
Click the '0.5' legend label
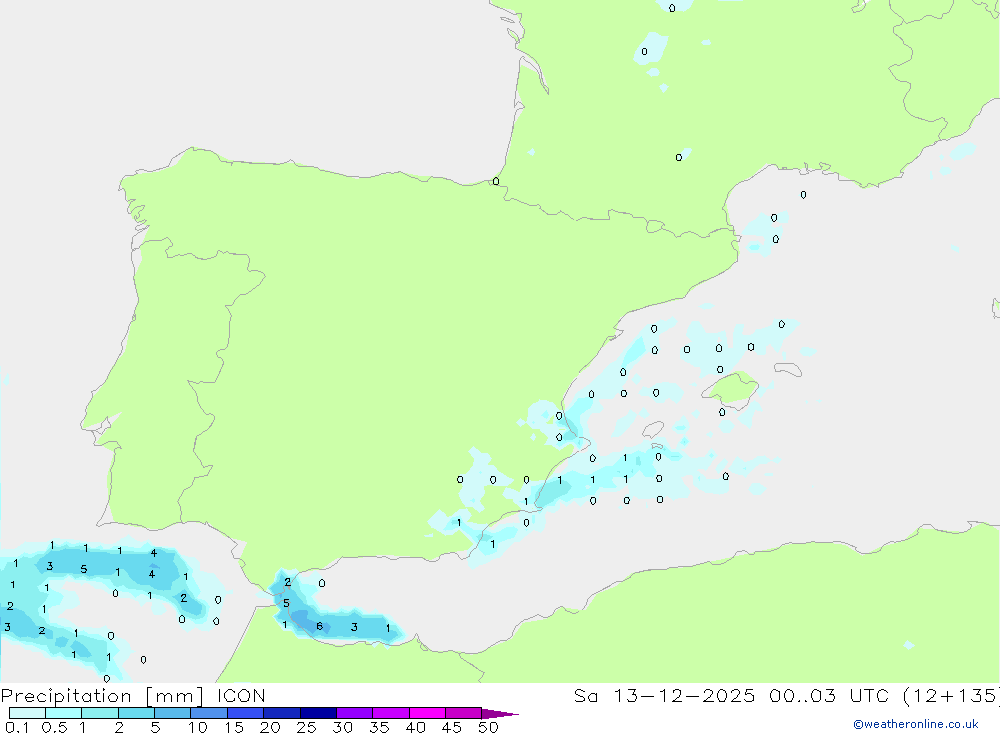pyautogui.click(x=54, y=727)
